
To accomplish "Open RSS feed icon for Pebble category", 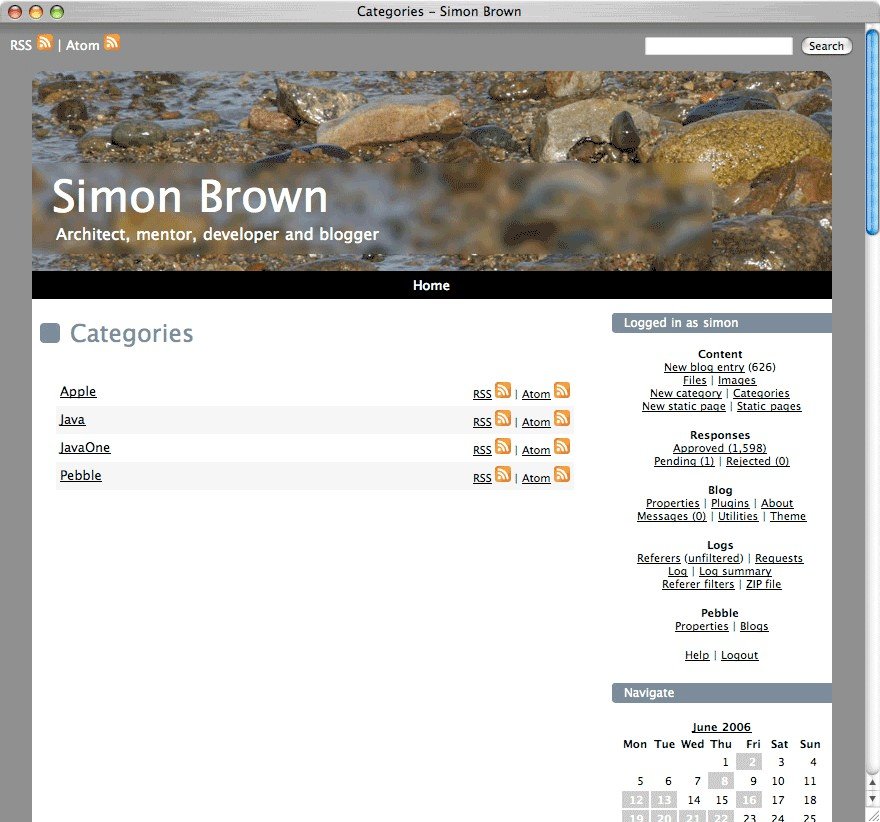I will [503, 474].
